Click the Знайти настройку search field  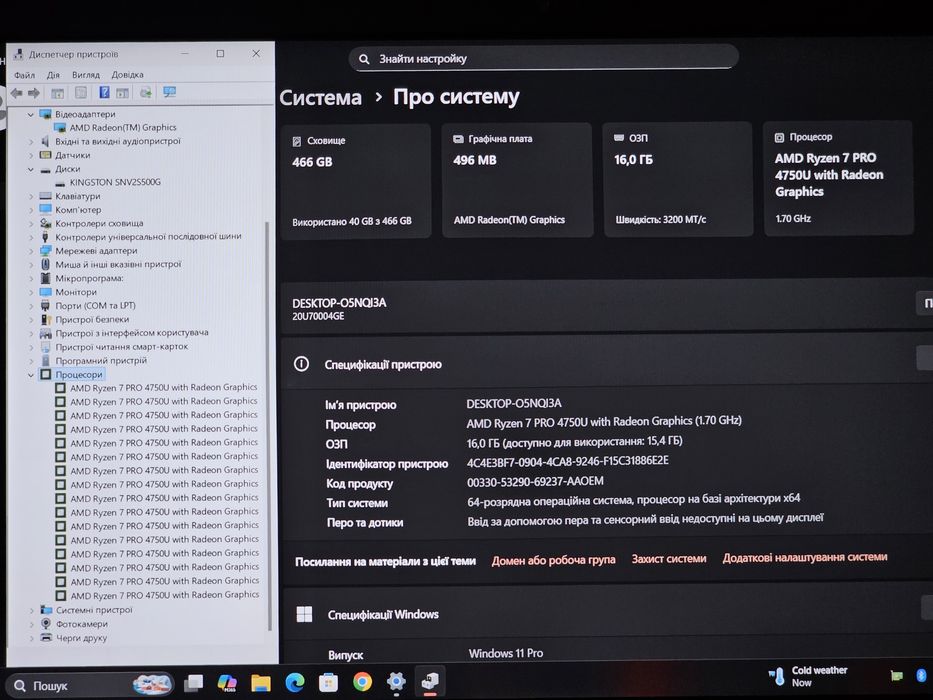point(543,58)
